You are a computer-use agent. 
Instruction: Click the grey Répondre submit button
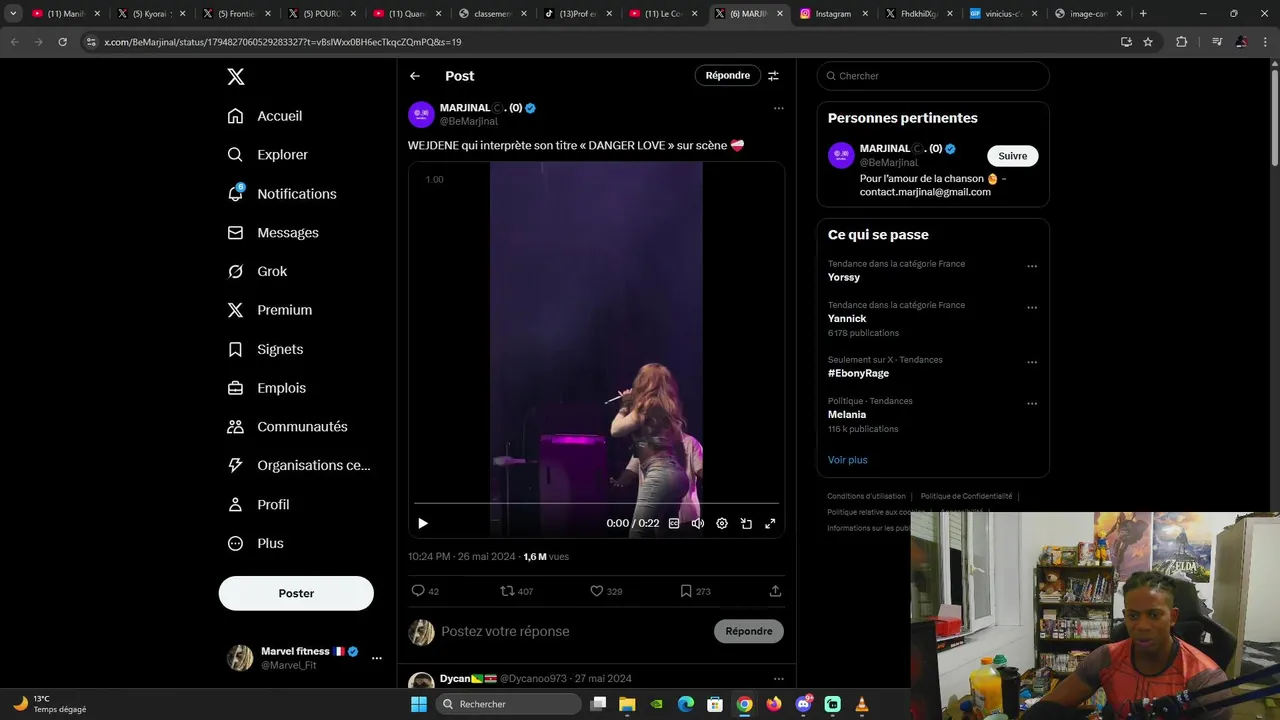(749, 631)
